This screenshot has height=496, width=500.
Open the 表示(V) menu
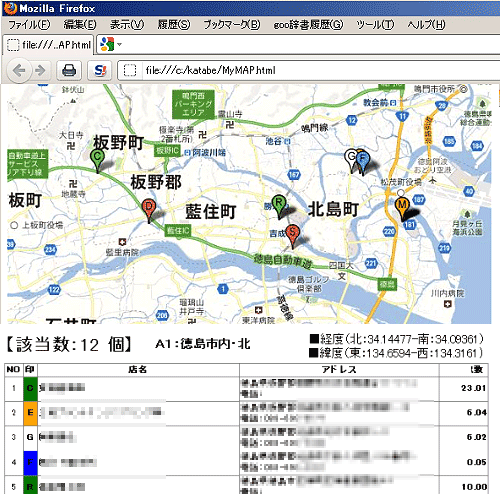click(x=127, y=24)
